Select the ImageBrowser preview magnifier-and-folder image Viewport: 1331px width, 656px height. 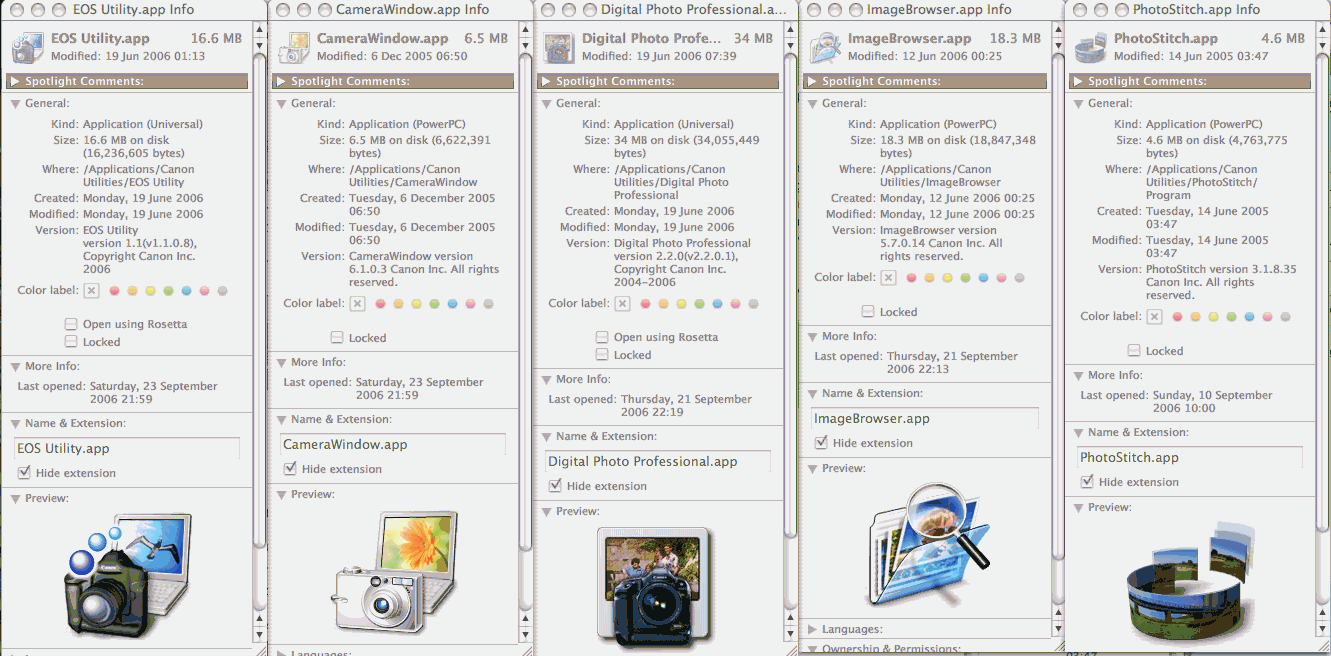930,545
